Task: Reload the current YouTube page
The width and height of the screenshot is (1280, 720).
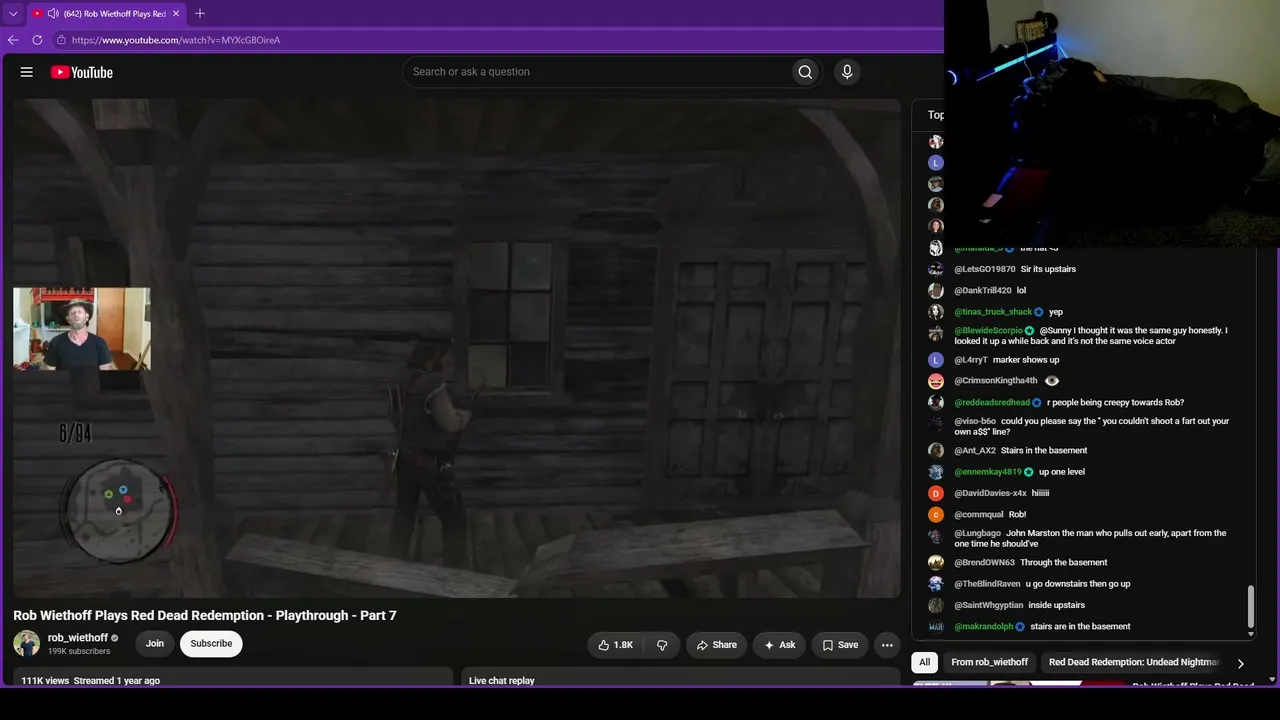Action: (37, 40)
